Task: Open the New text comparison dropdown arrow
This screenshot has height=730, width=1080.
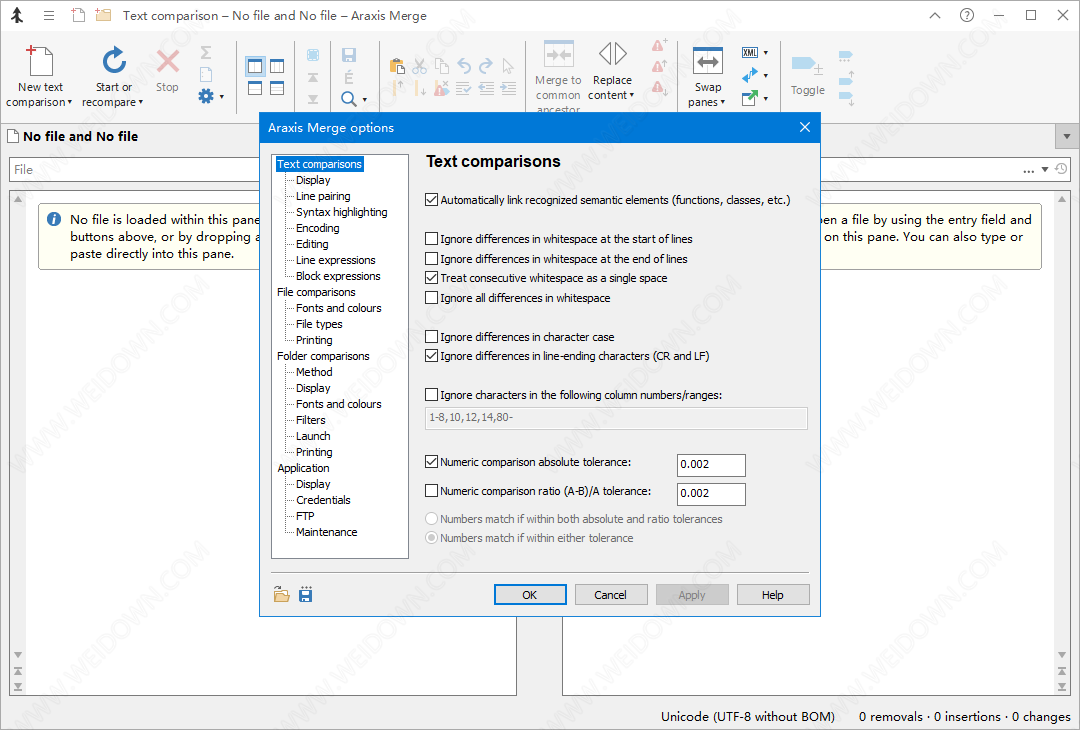Action: point(70,102)
